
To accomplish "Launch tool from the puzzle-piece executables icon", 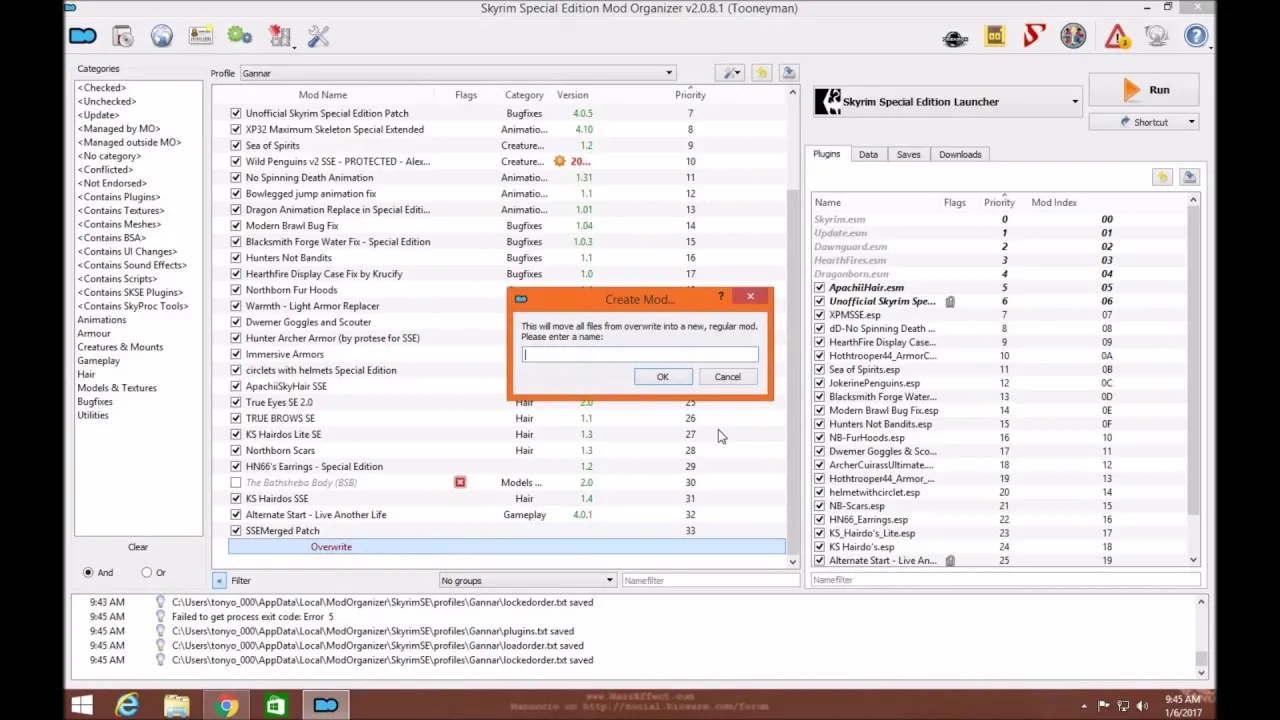I will point(280,36).
